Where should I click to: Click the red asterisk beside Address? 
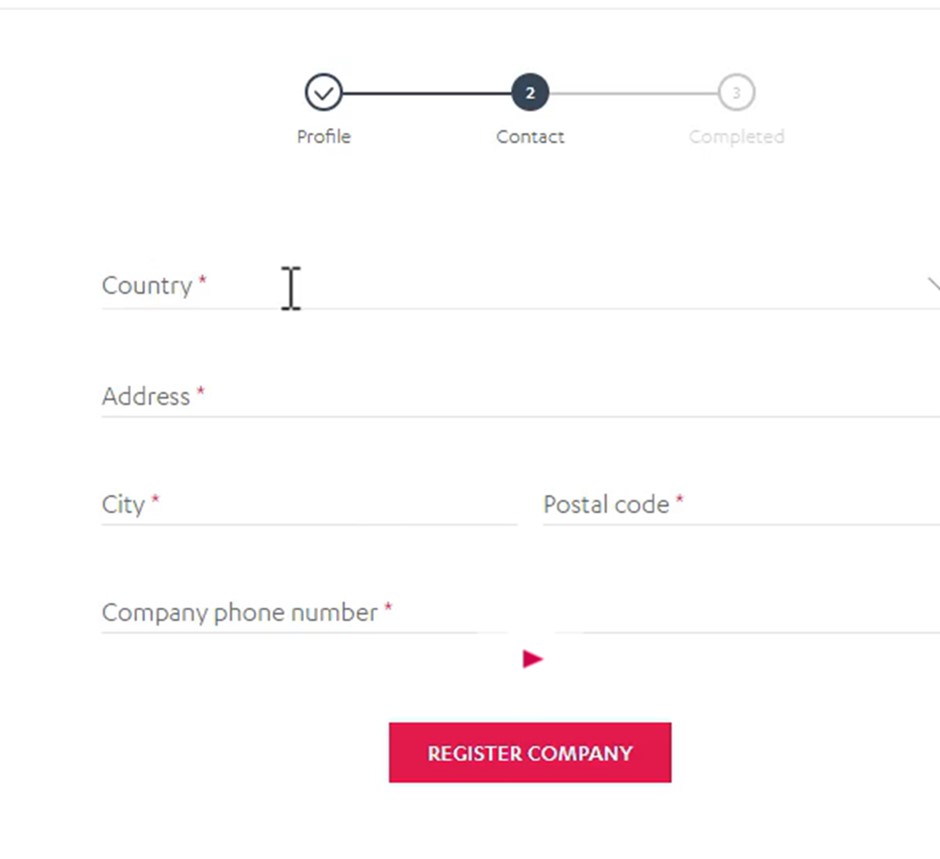pyautogui.click(x=200, y=393)
